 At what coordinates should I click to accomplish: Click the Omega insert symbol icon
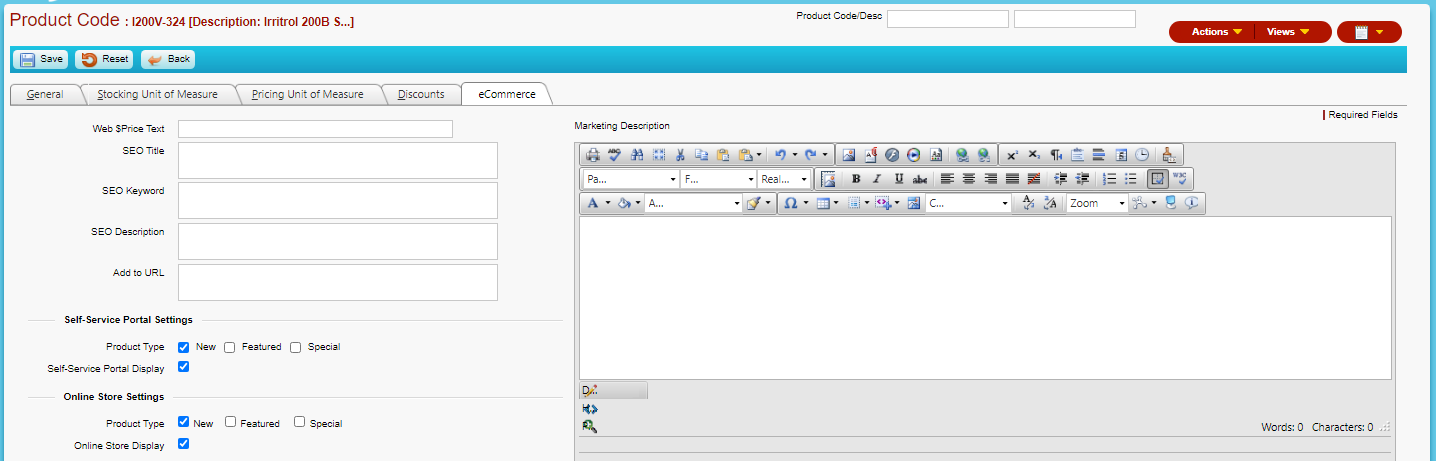790,203
